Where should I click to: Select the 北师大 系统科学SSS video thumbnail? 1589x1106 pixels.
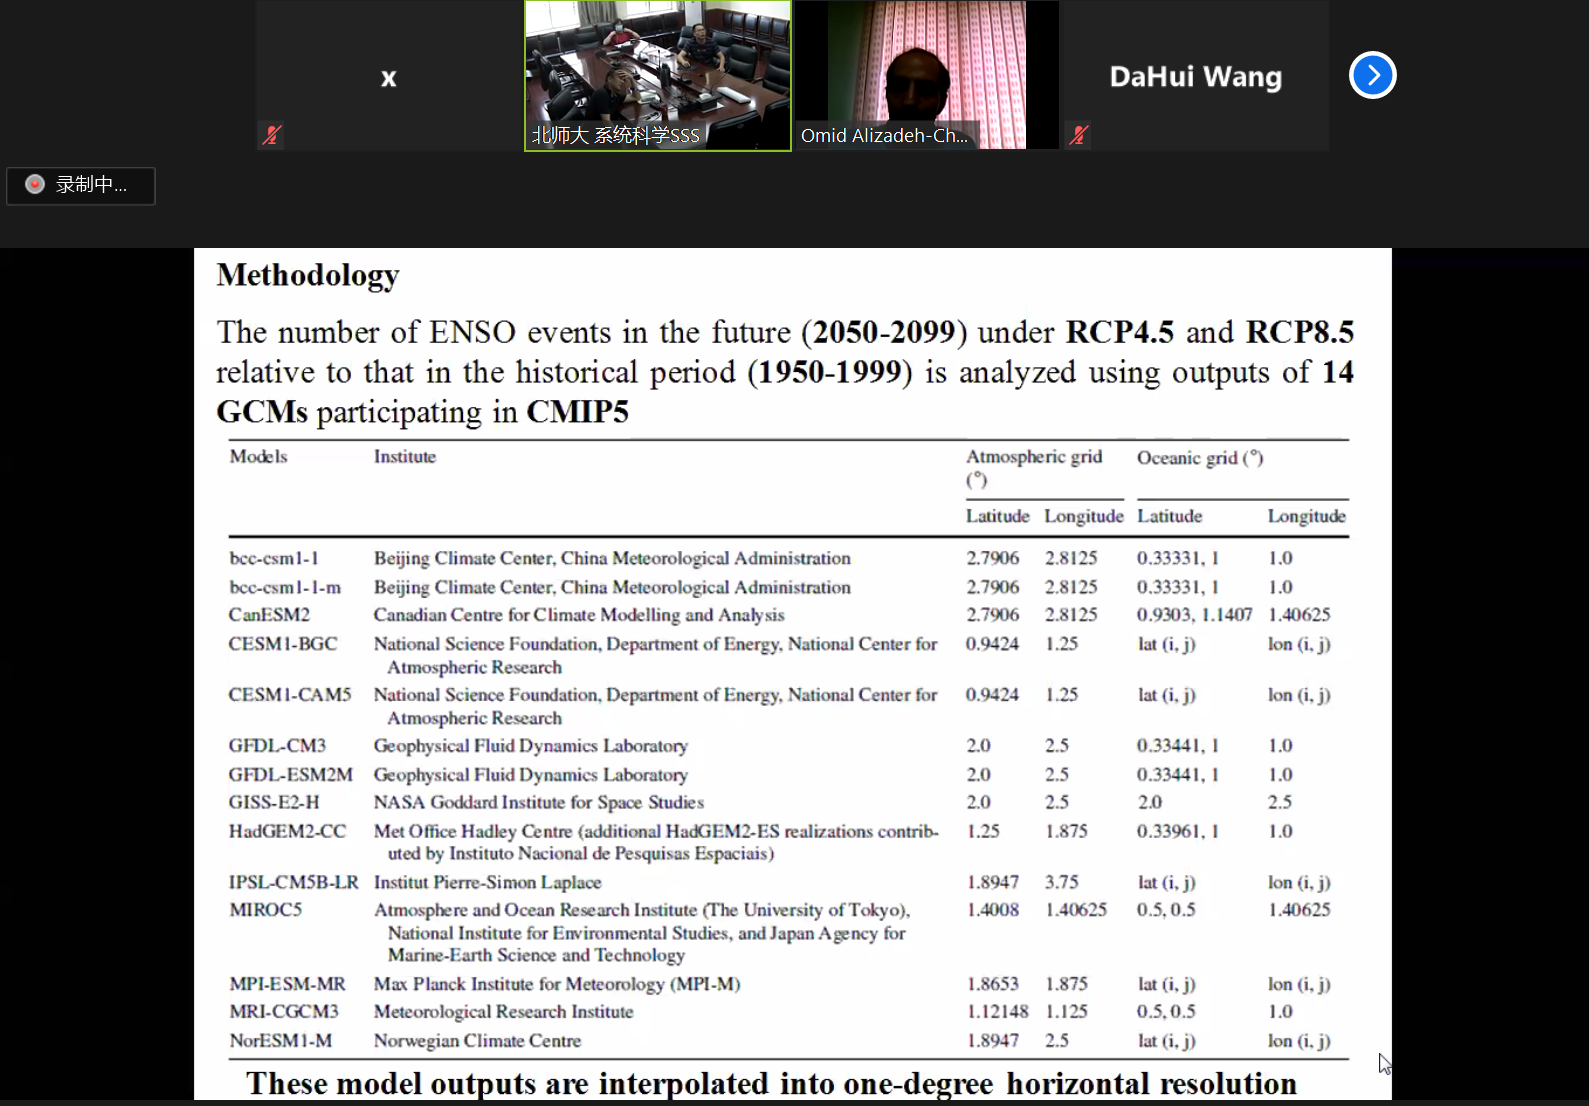coord(657,65)
